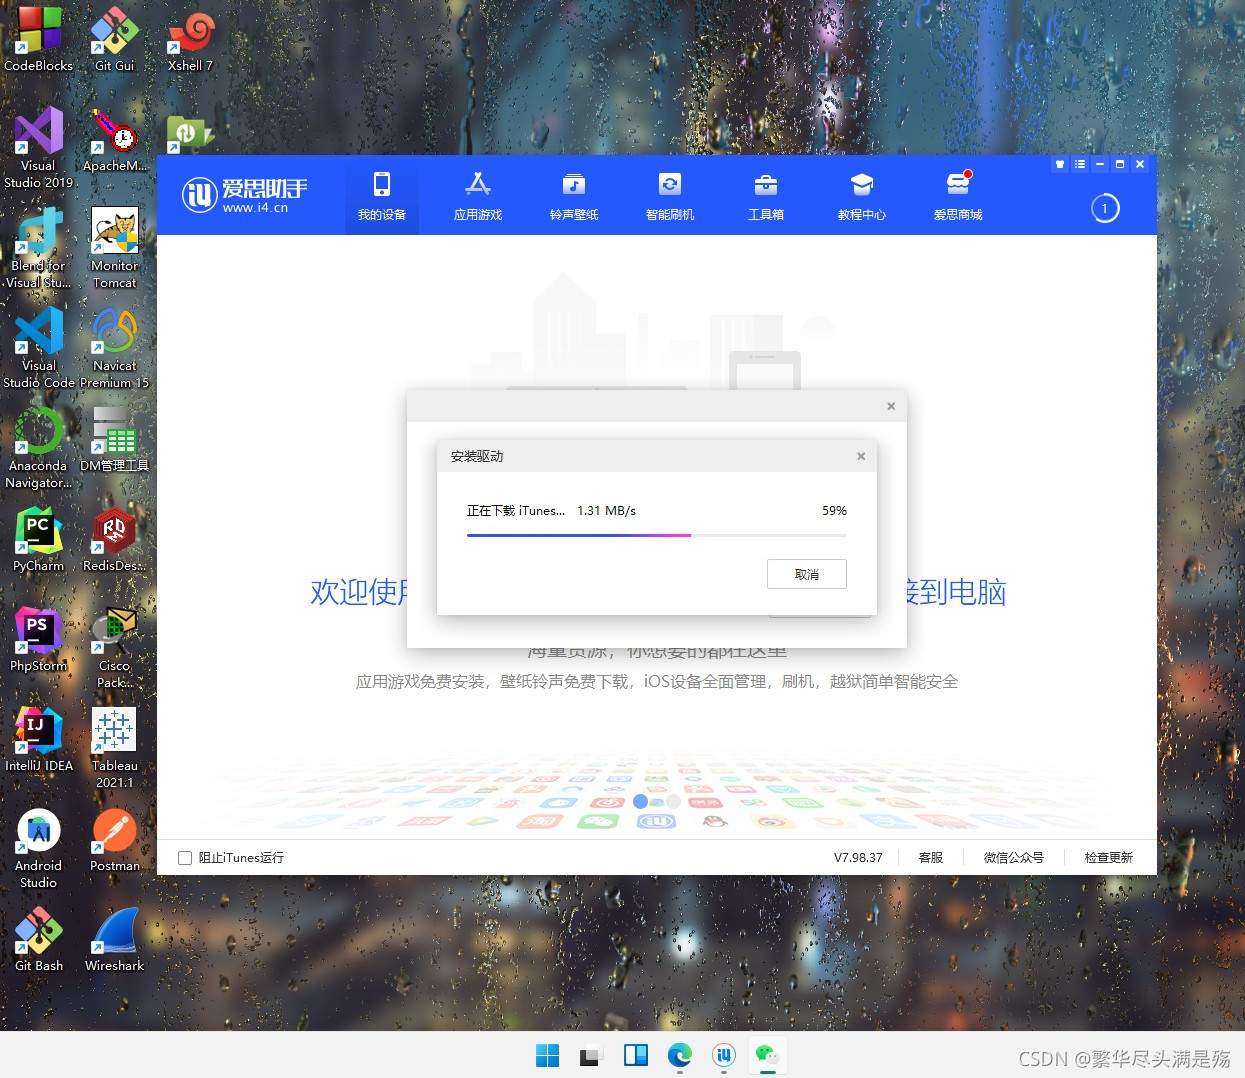Open the Xshell 7 shortcut
The width and height of the screenshot is (1245, 1078).
(190, 40)
